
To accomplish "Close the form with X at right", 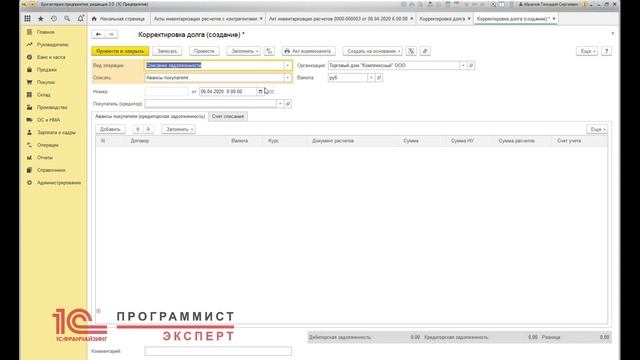I will 613,33.
